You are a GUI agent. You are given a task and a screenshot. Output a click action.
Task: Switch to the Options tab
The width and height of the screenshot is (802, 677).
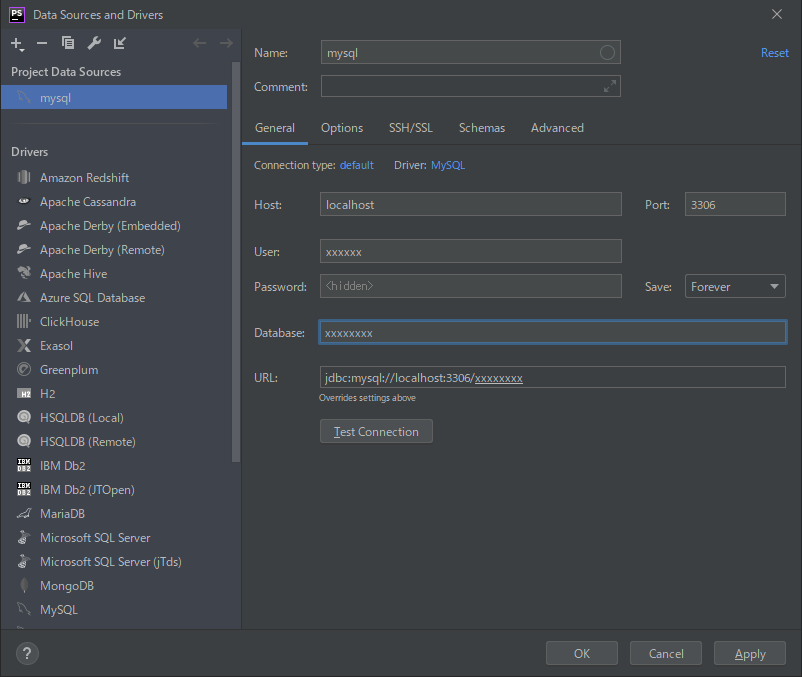coord(342,128)
